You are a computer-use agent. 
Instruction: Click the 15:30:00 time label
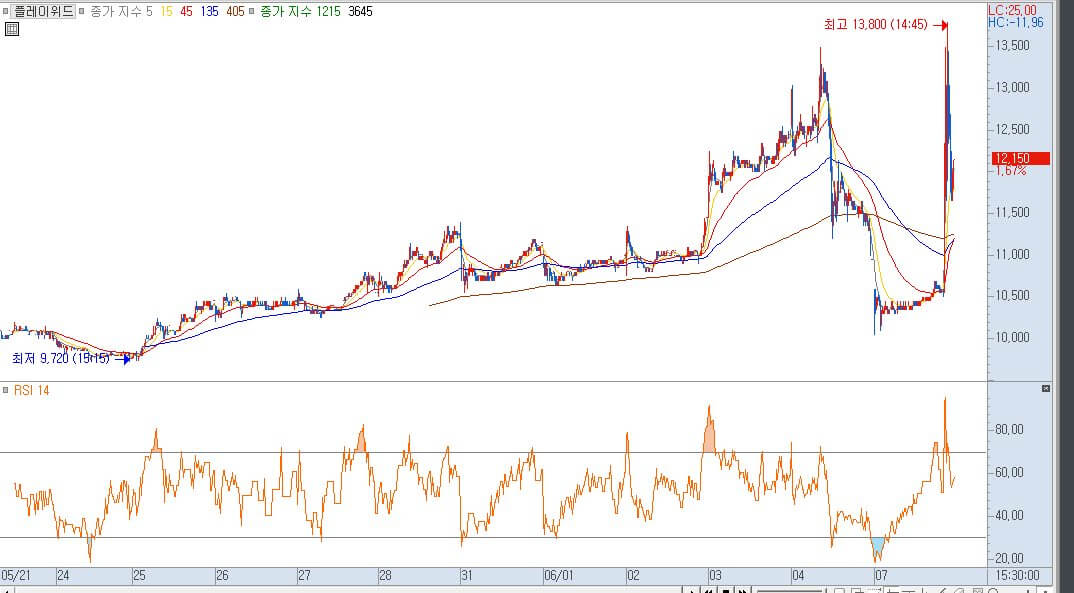[1017, 575]
